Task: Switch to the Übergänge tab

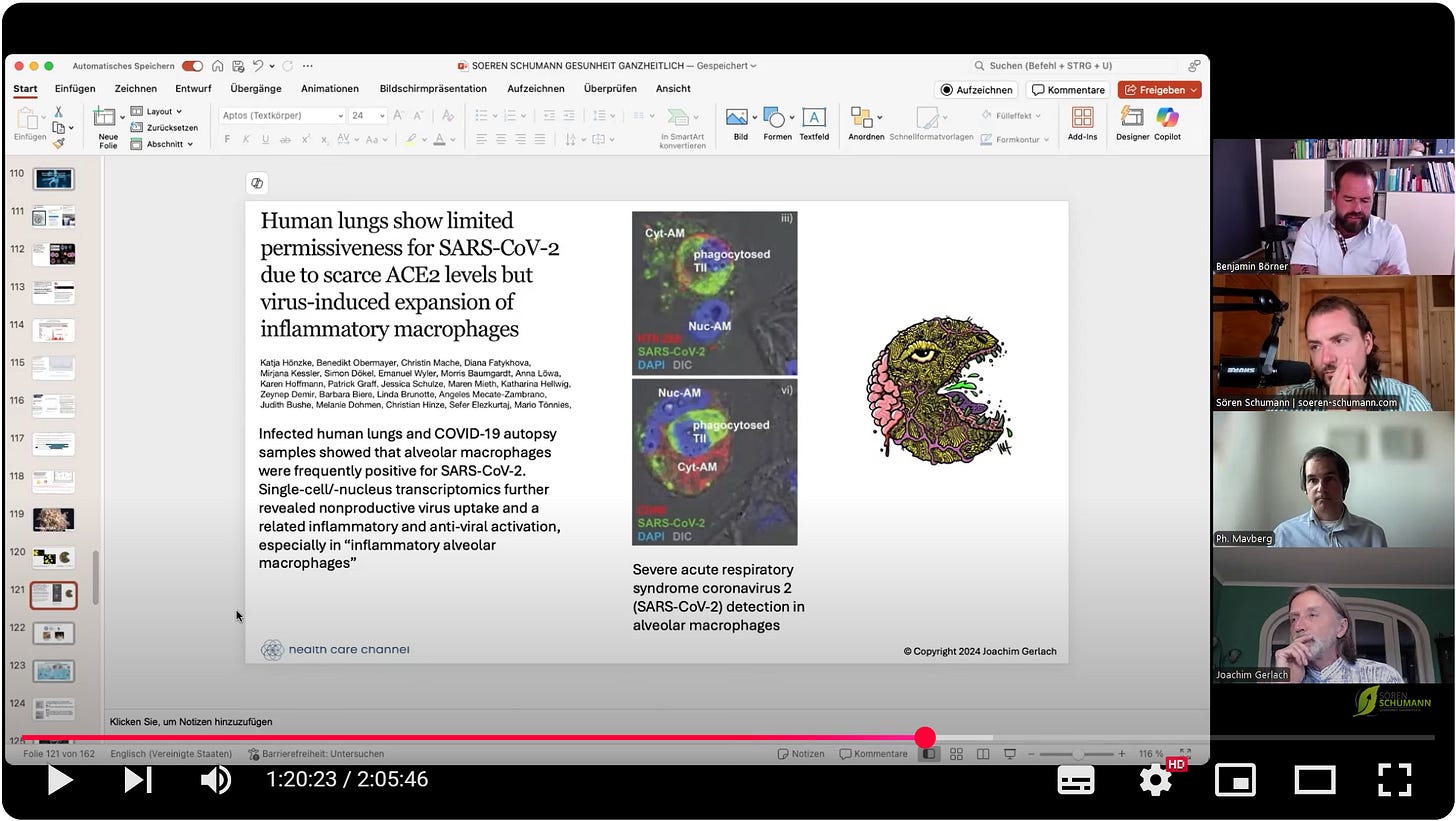Action: point(256,89)
